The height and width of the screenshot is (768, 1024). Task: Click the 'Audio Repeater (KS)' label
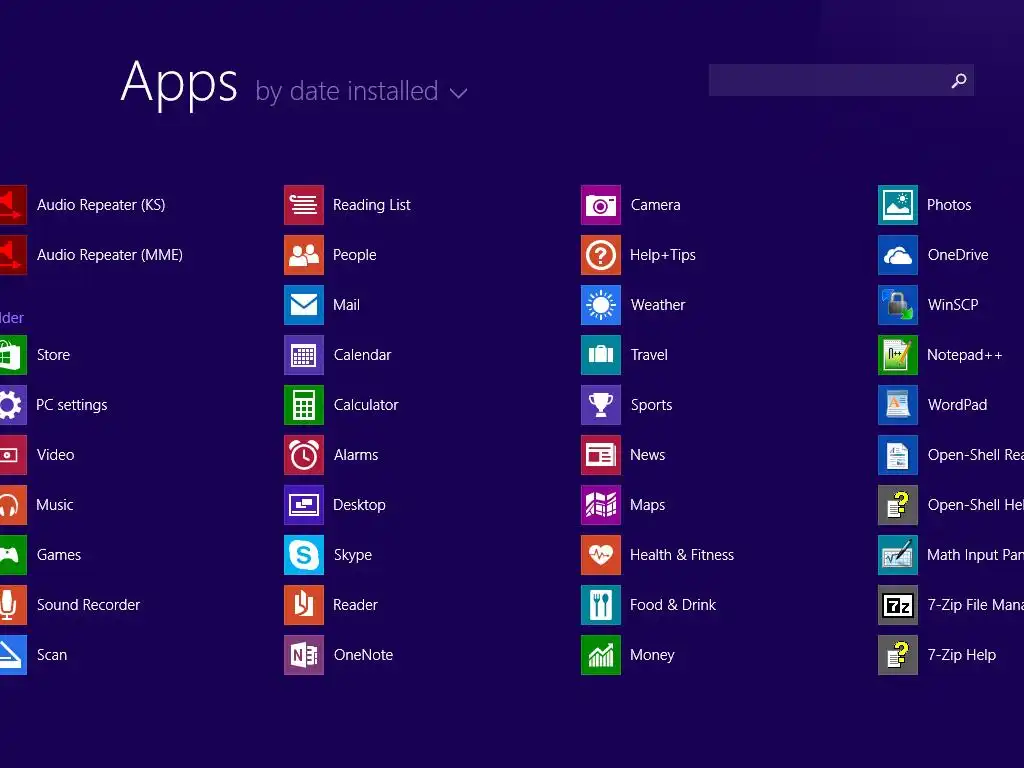(x=101, y=205)
